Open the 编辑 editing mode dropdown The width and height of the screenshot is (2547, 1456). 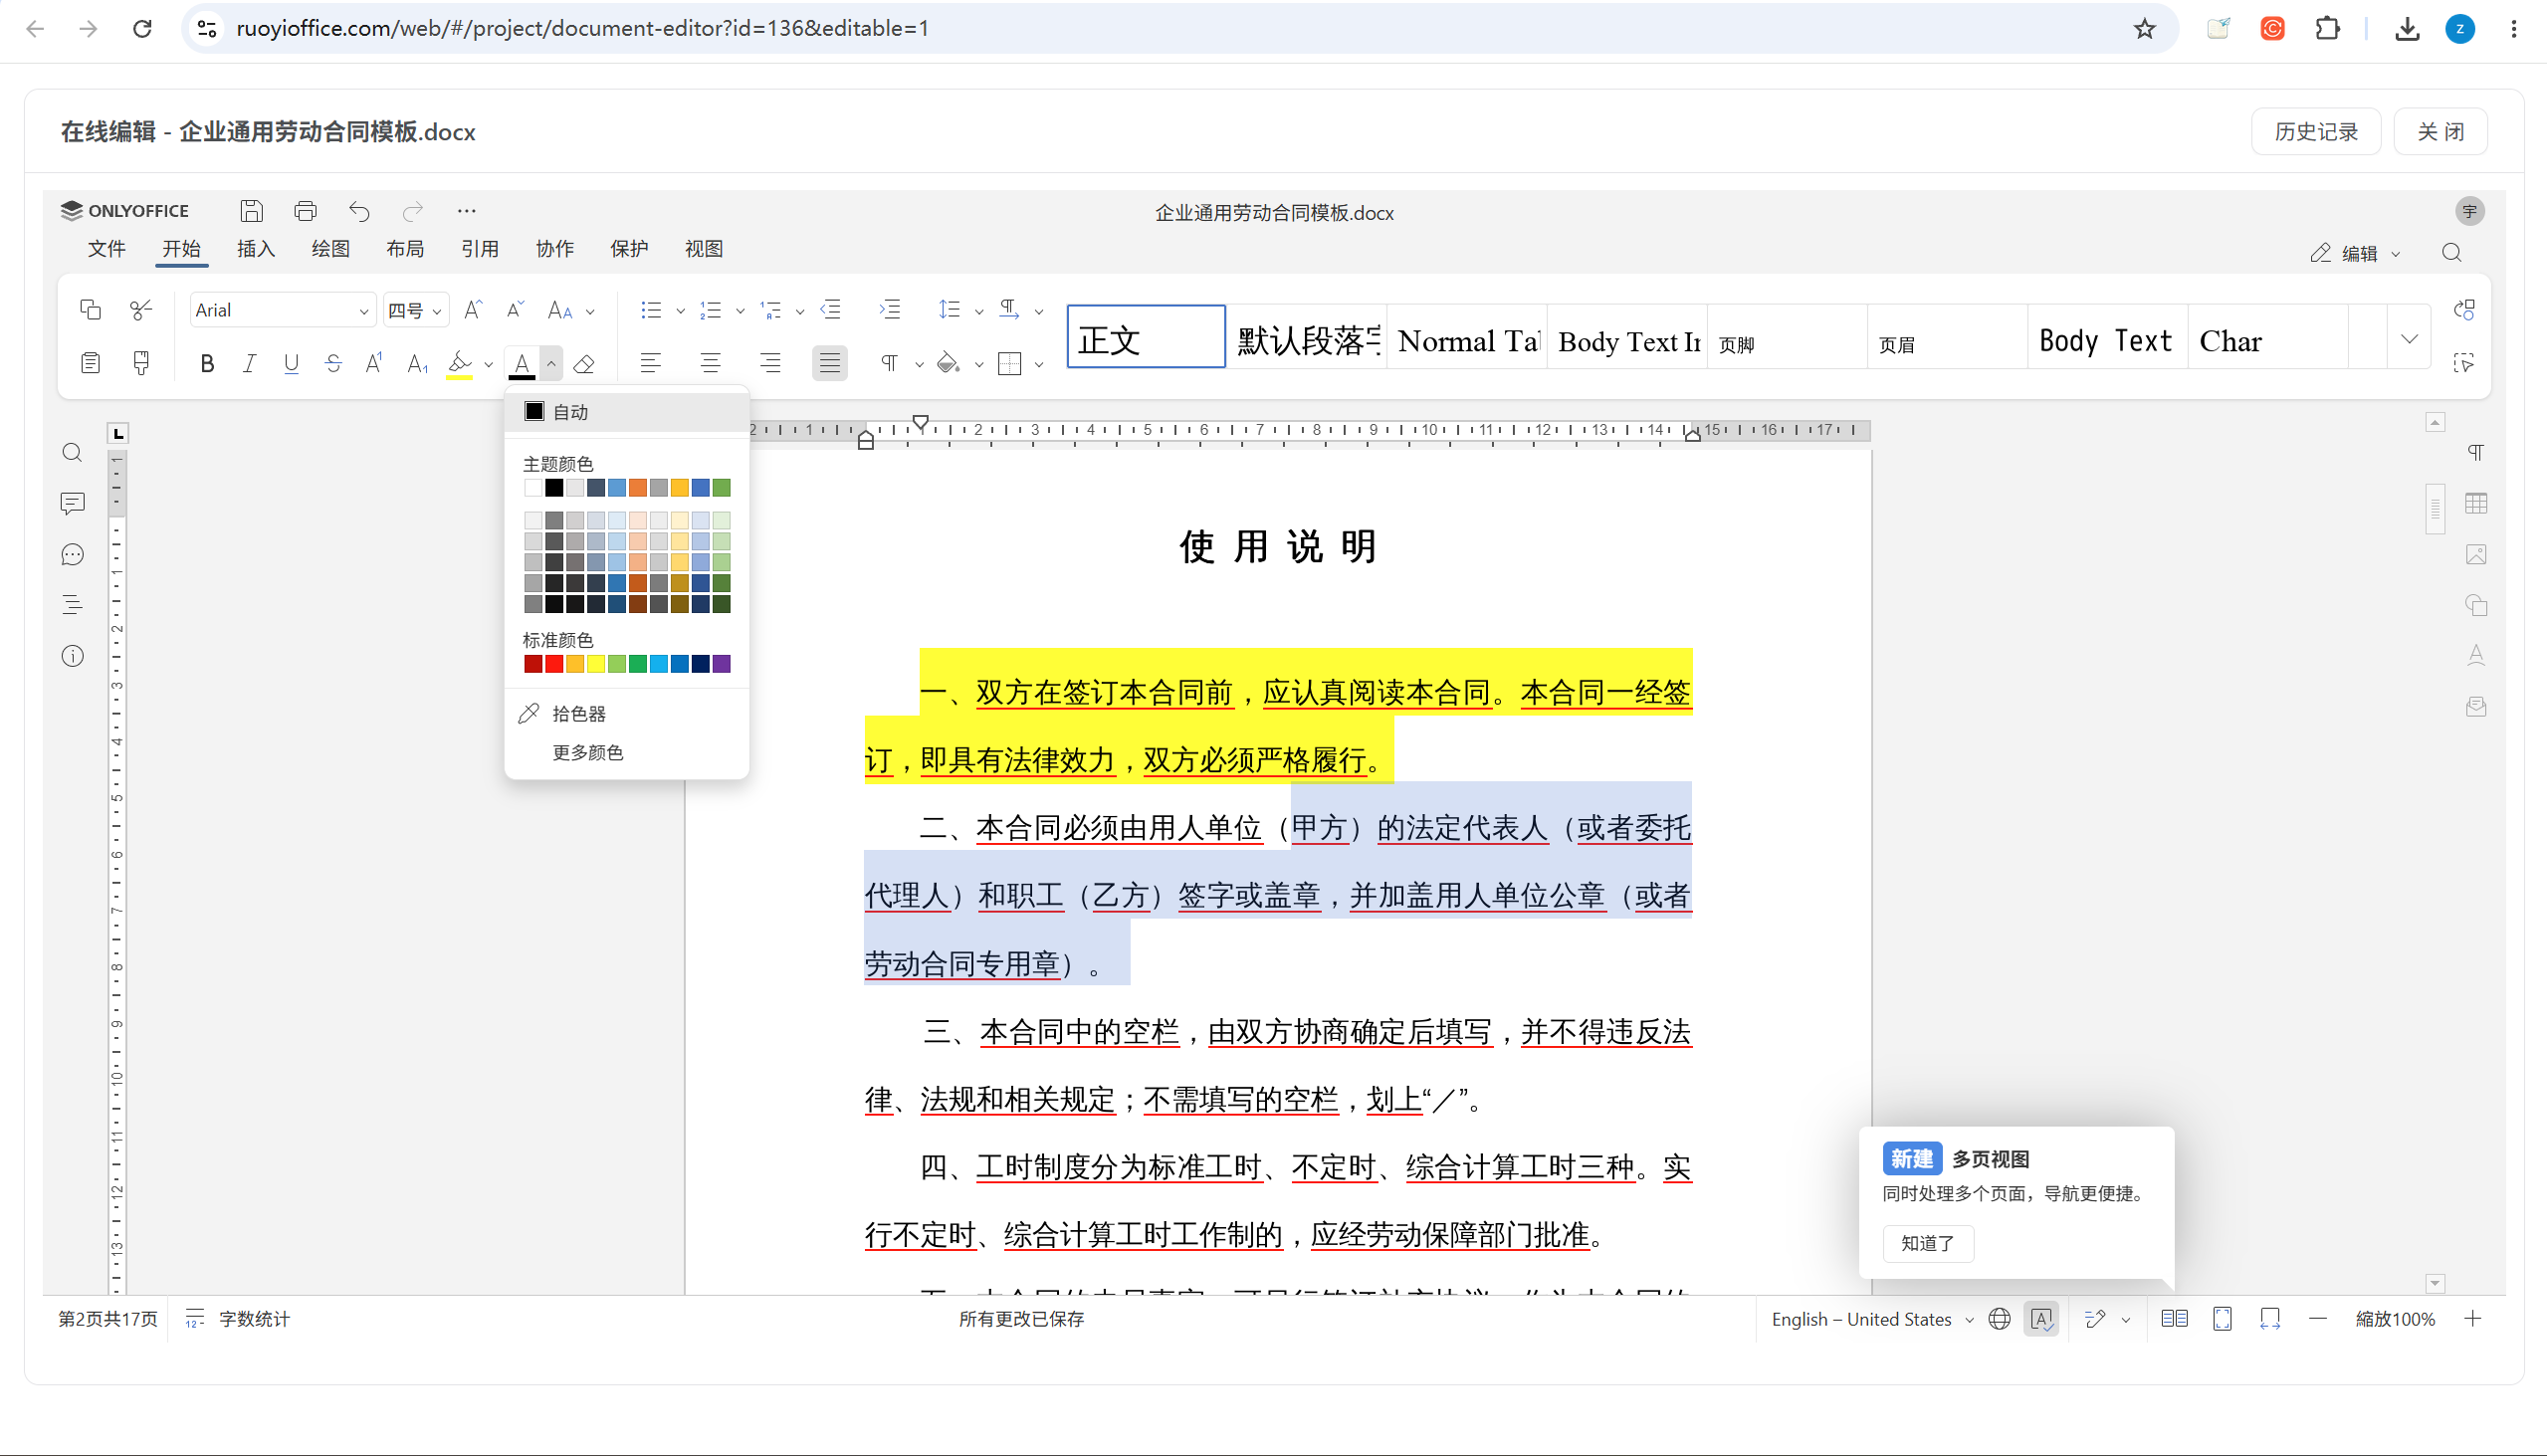click(2355, 253)
